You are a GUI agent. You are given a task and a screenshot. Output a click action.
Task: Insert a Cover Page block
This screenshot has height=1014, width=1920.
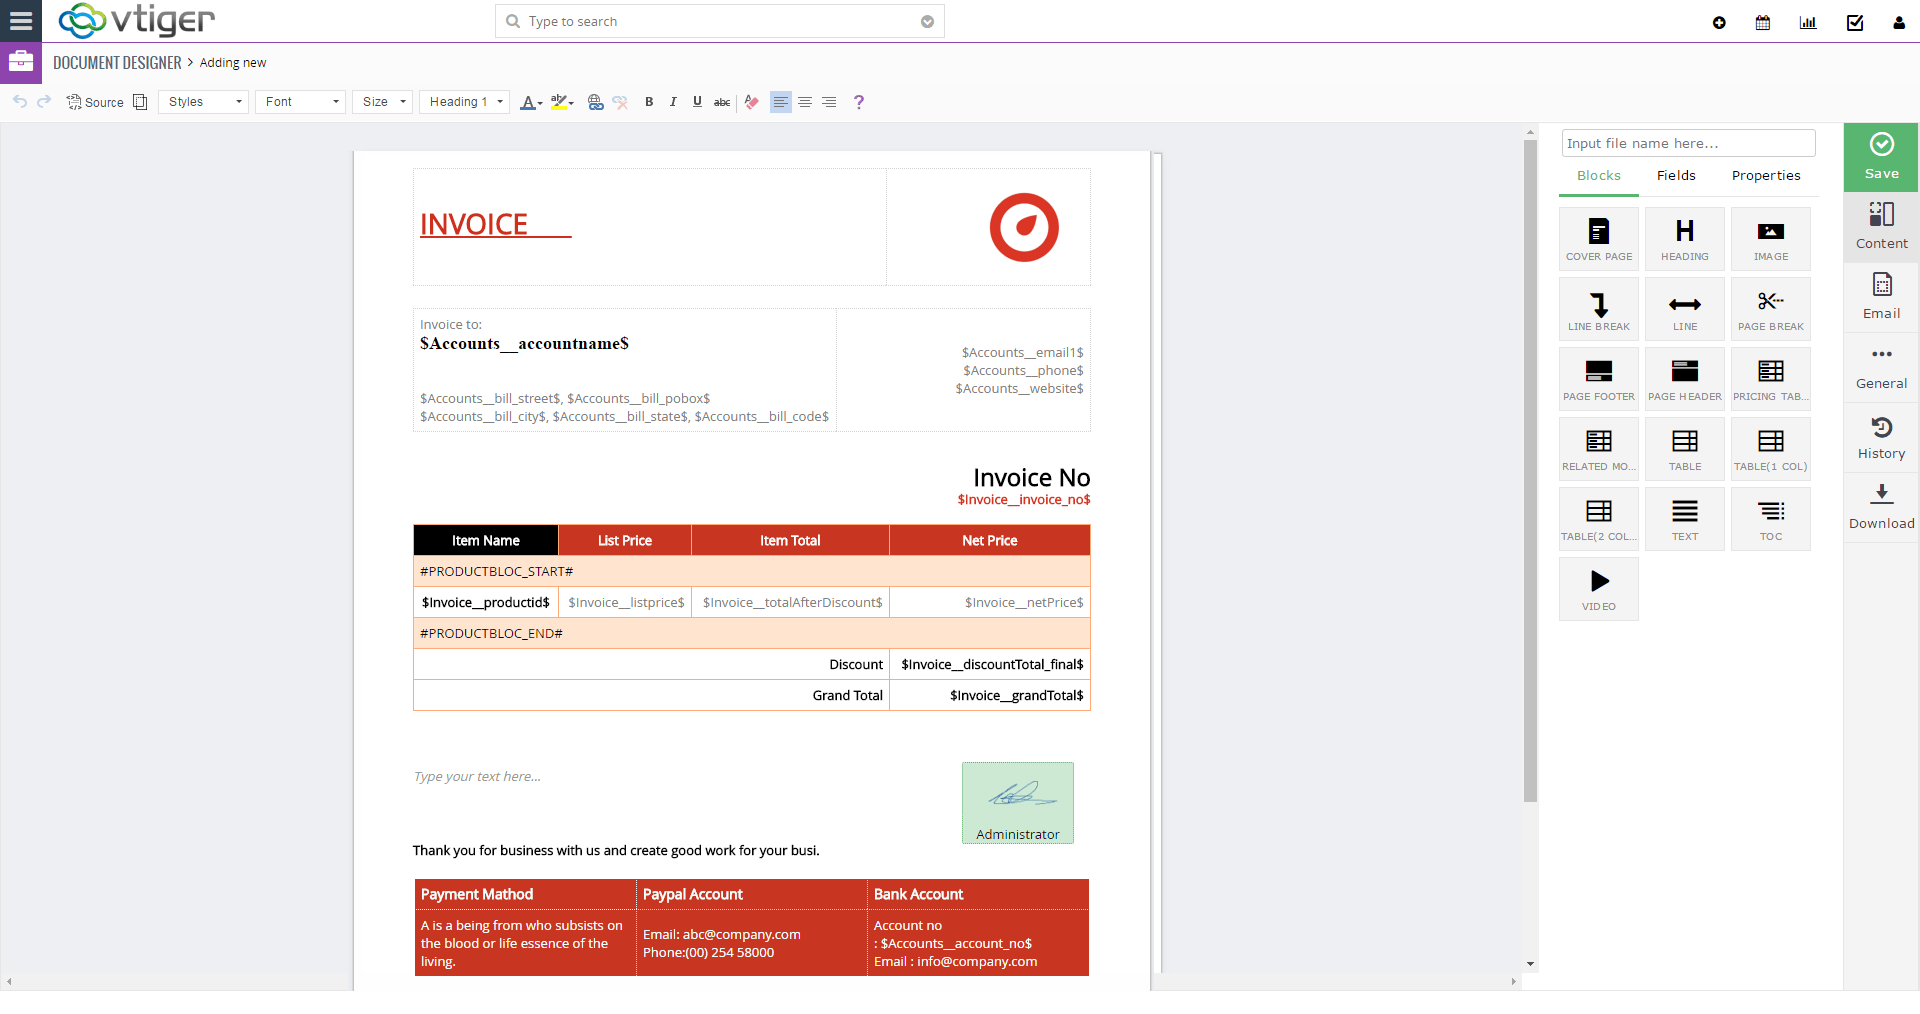click(1598, 238)
